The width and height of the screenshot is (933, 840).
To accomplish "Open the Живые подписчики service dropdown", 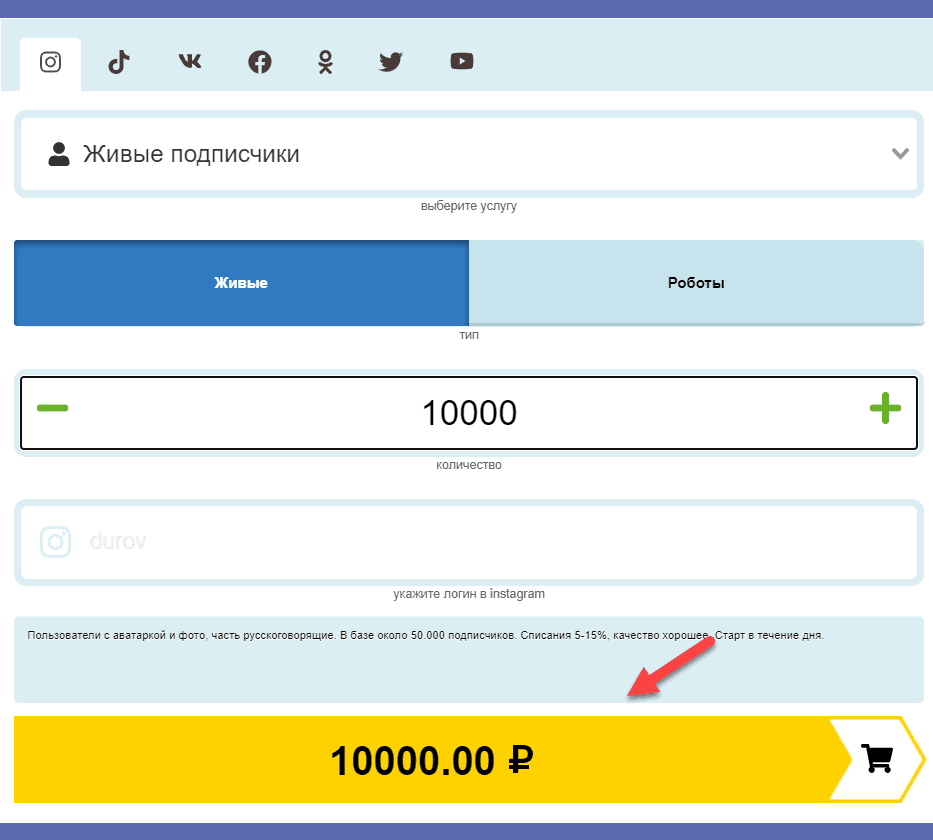I will pyautogui.click(x=468, y=154).
